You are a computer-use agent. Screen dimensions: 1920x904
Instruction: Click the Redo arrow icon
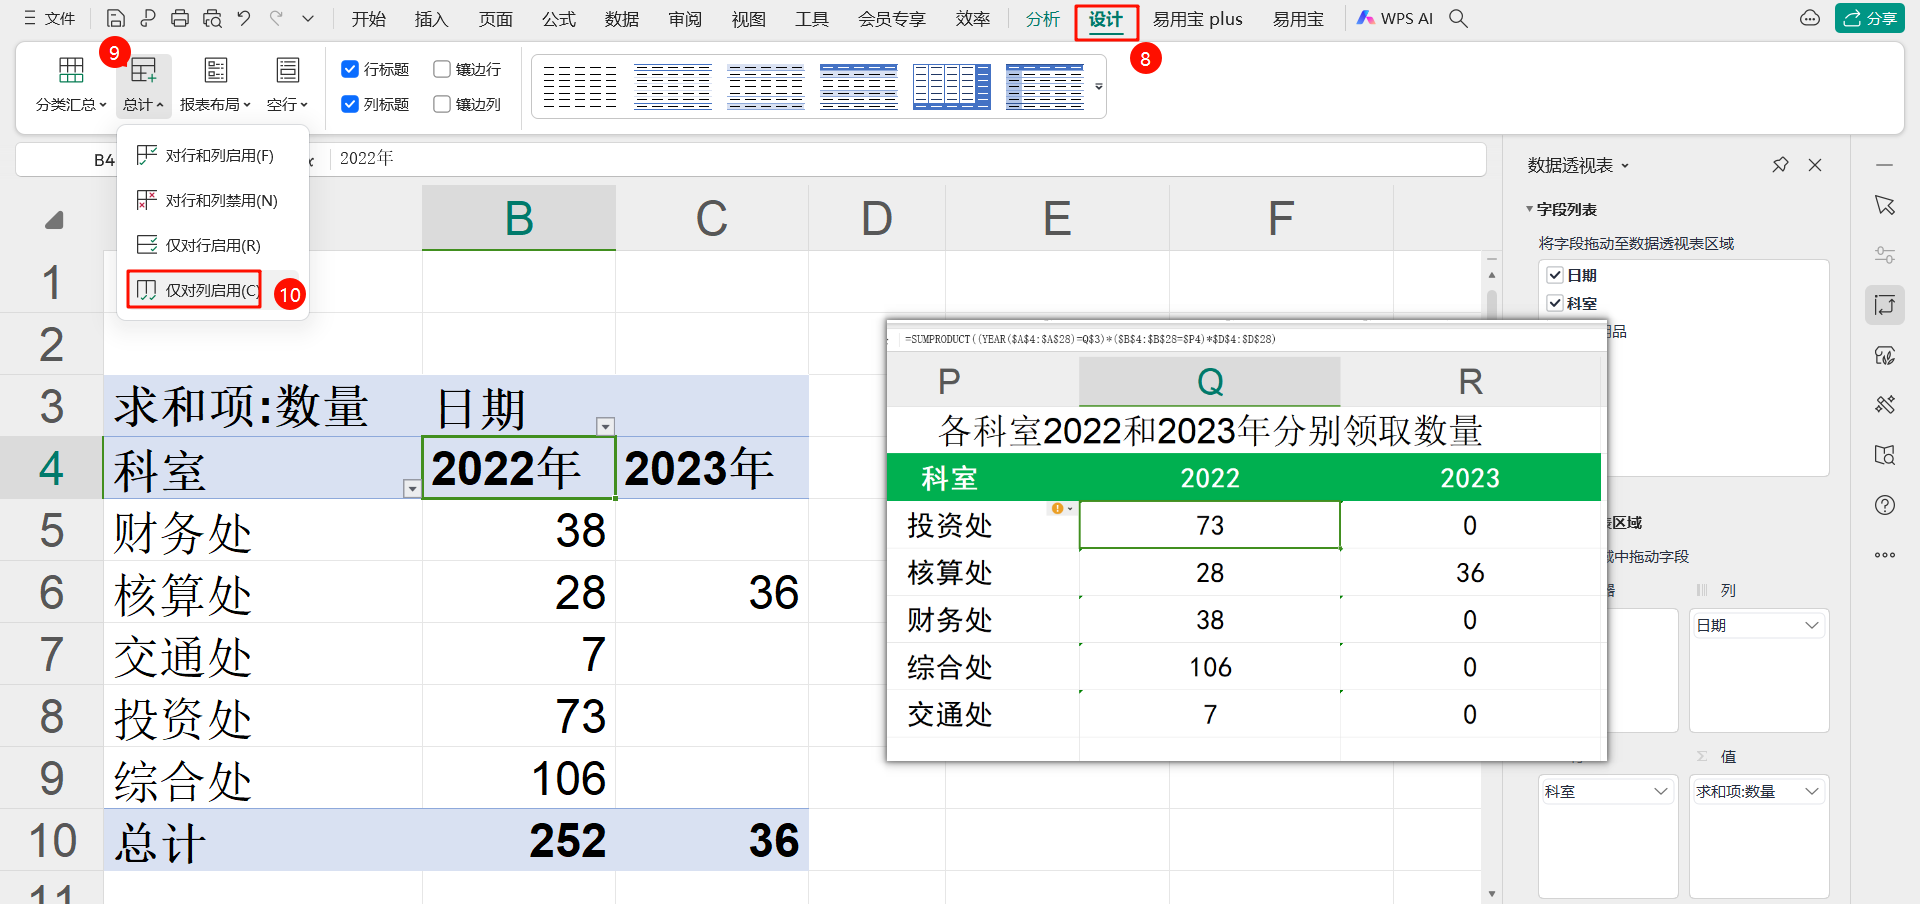click(276, 19)
